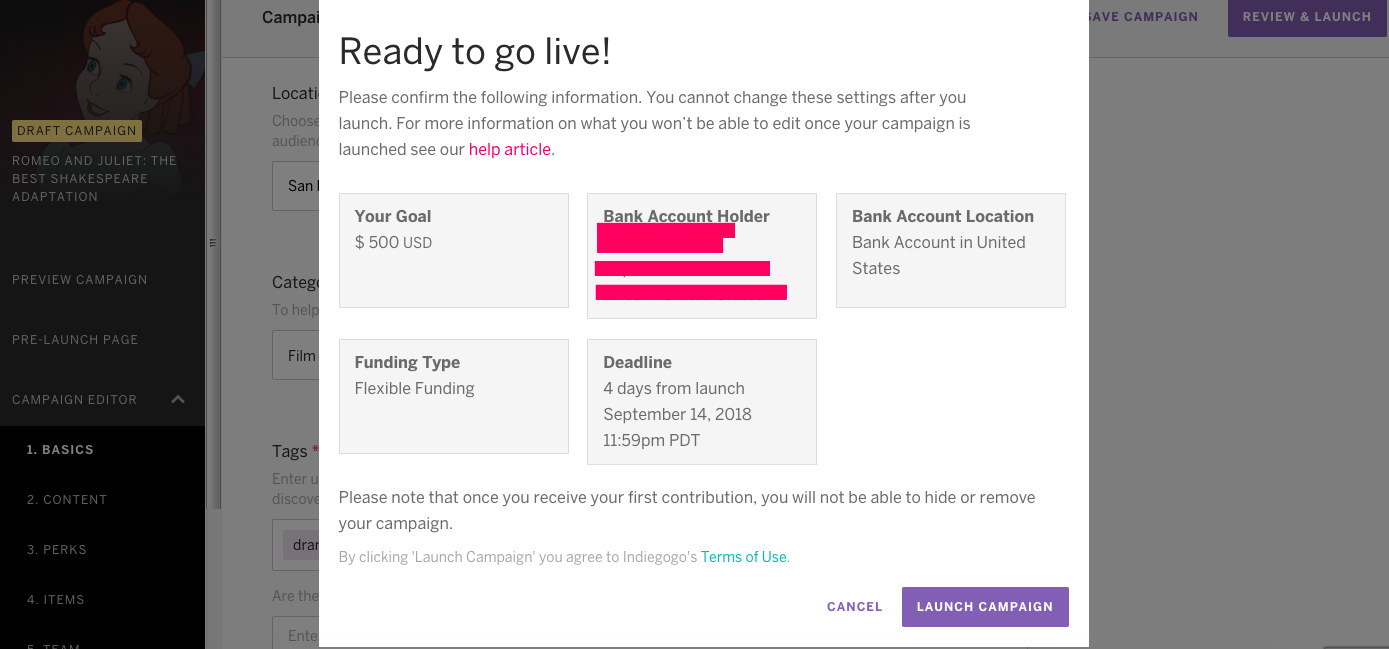The width and height of the screenshot is (1389, 649).
Task: Click the Your Goal info card
Action: [454, 250]
